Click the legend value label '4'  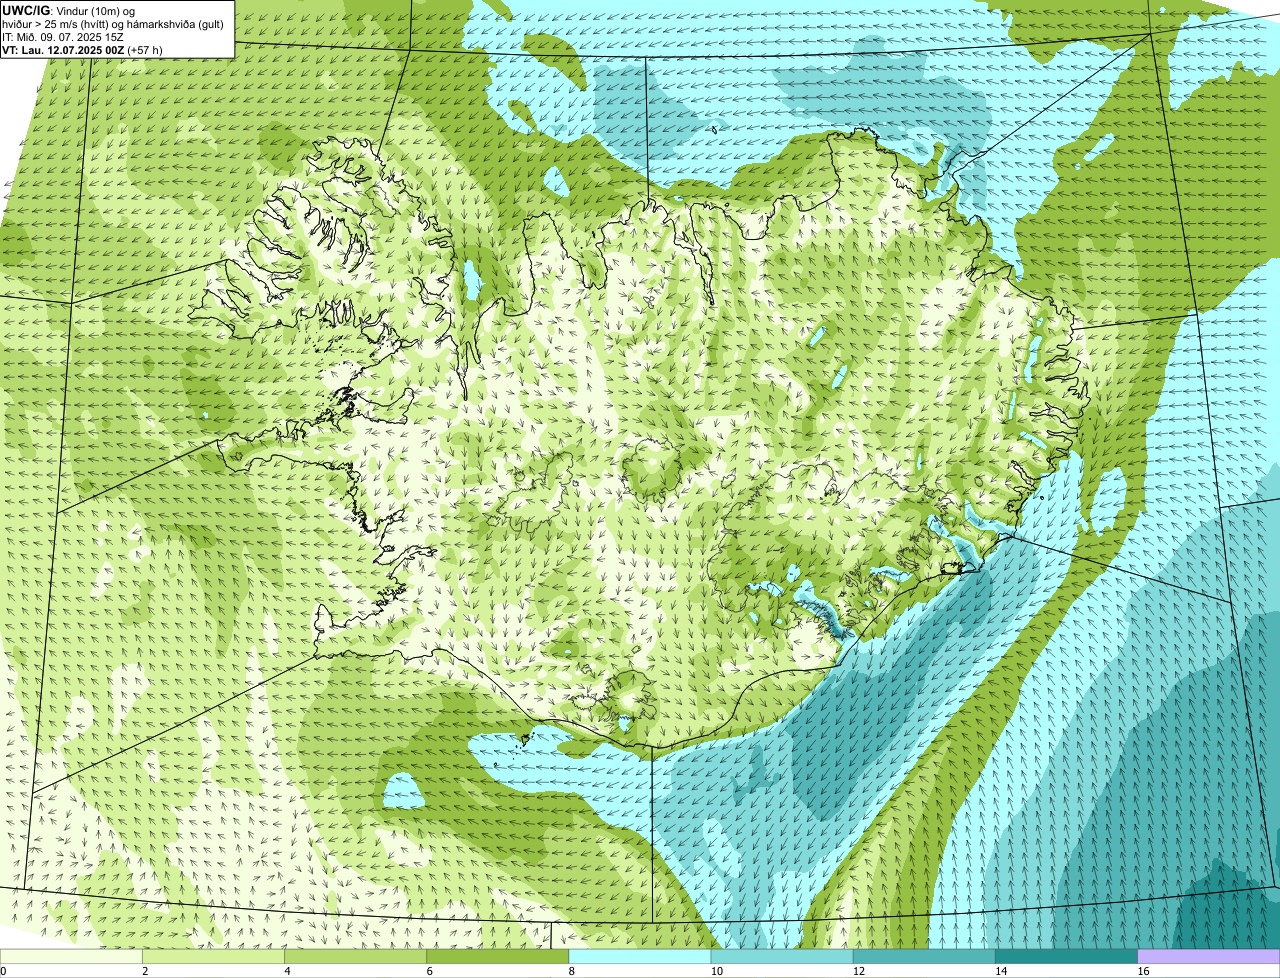pyautogui.click(x=288, y=971)
